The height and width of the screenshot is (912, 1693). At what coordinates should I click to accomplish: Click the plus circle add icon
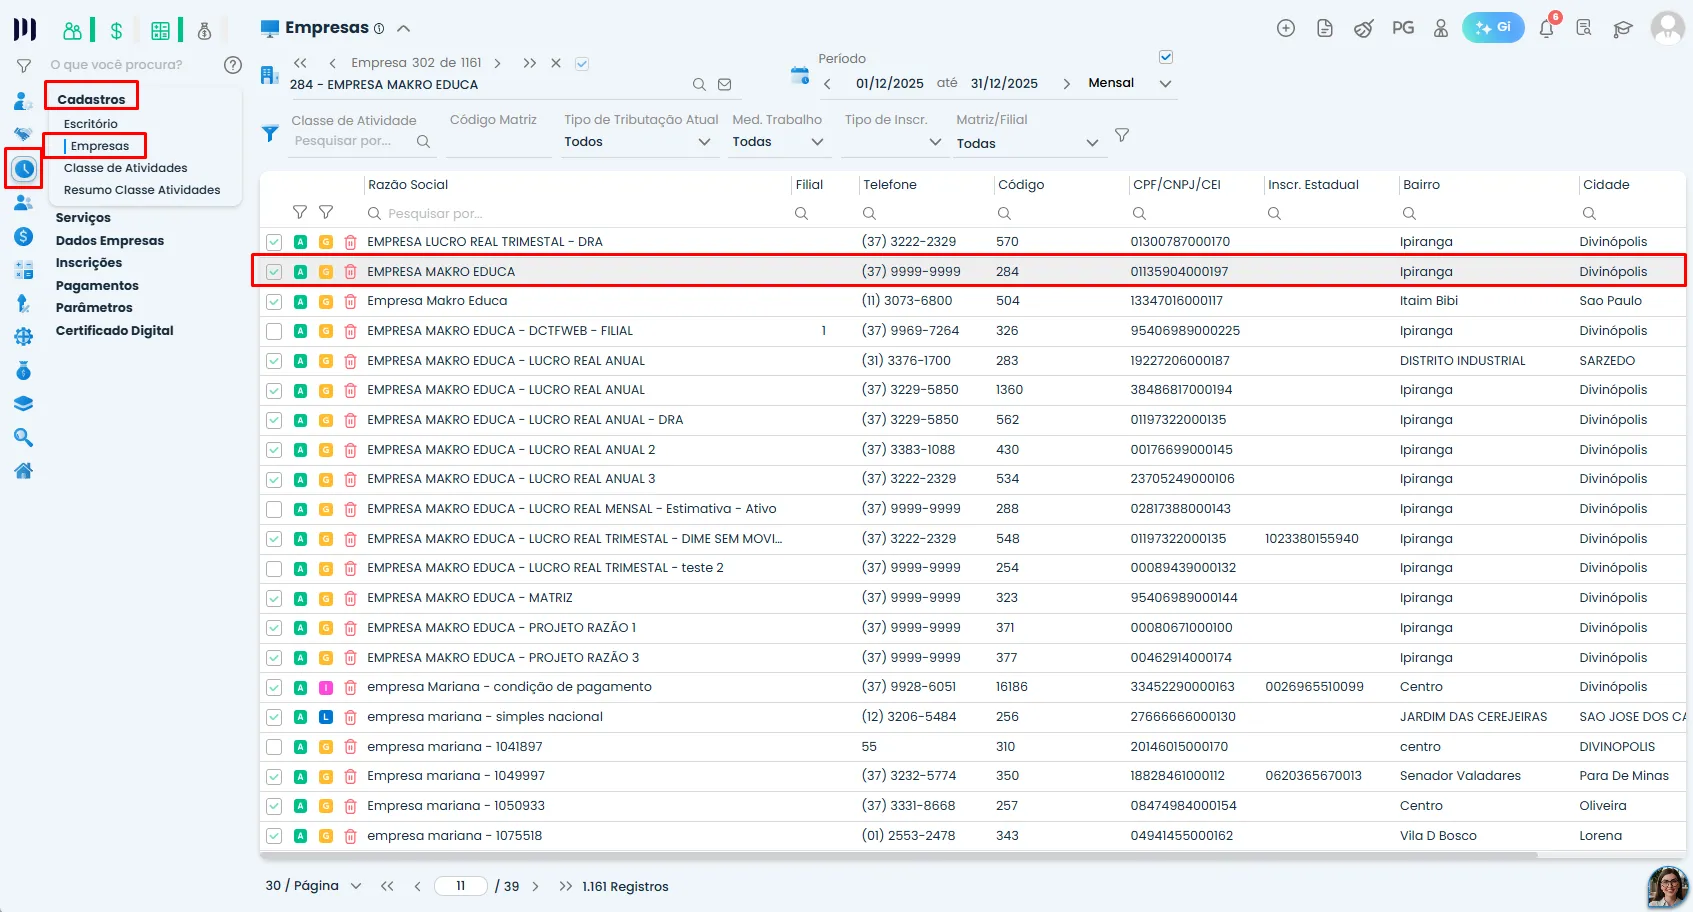[x=1286, y=28]
